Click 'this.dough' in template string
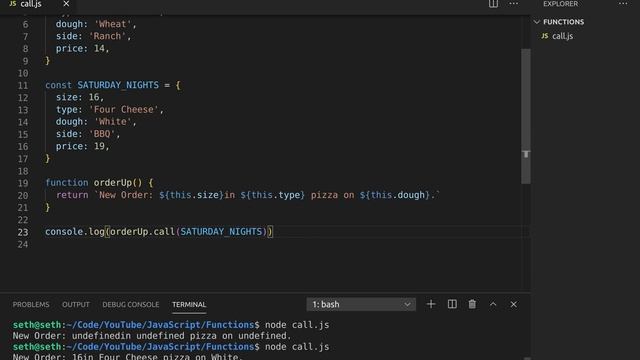640x360 pixels. coord(398,195)
